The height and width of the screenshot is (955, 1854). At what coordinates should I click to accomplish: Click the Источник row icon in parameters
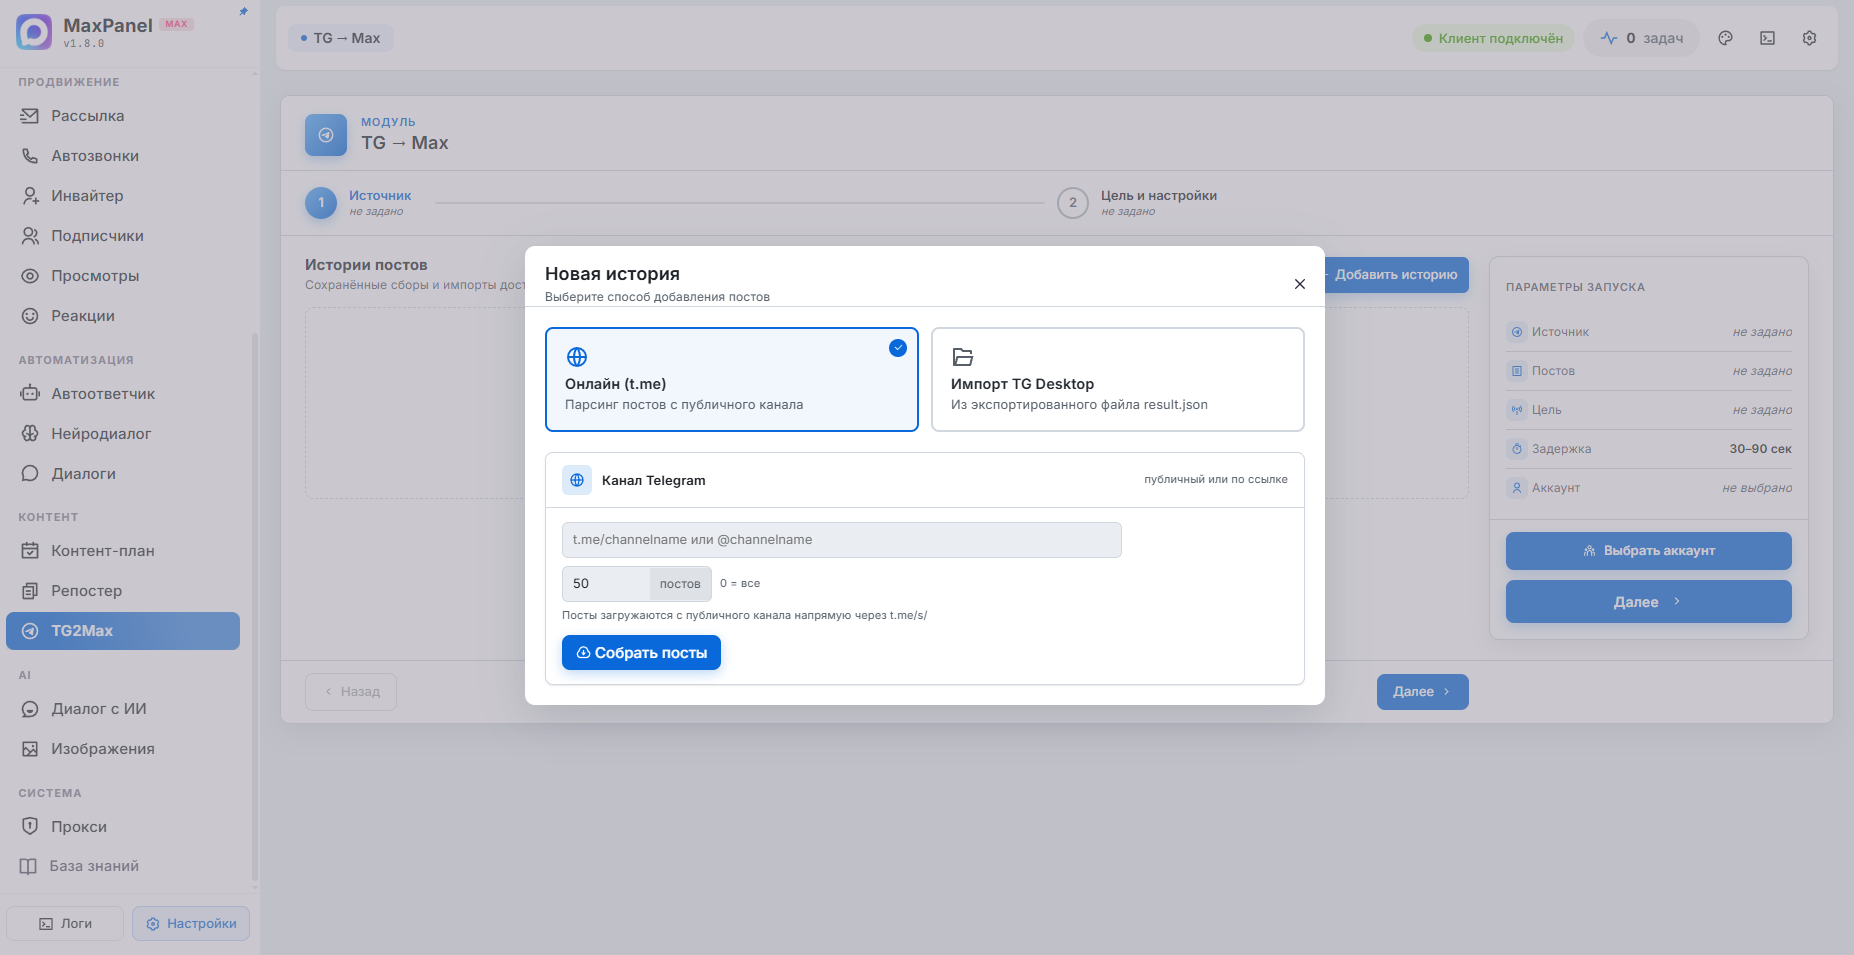tap(1517, 332)
